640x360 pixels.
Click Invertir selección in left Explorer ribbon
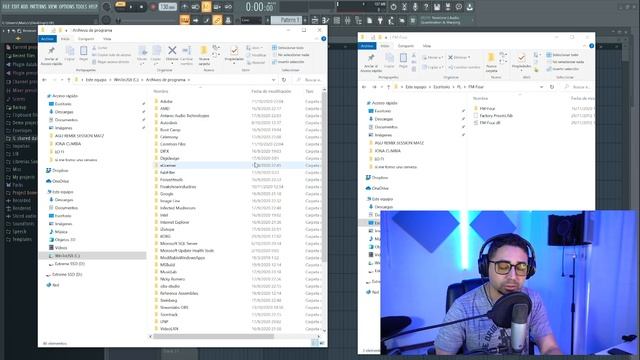click(x=288, y=62)
